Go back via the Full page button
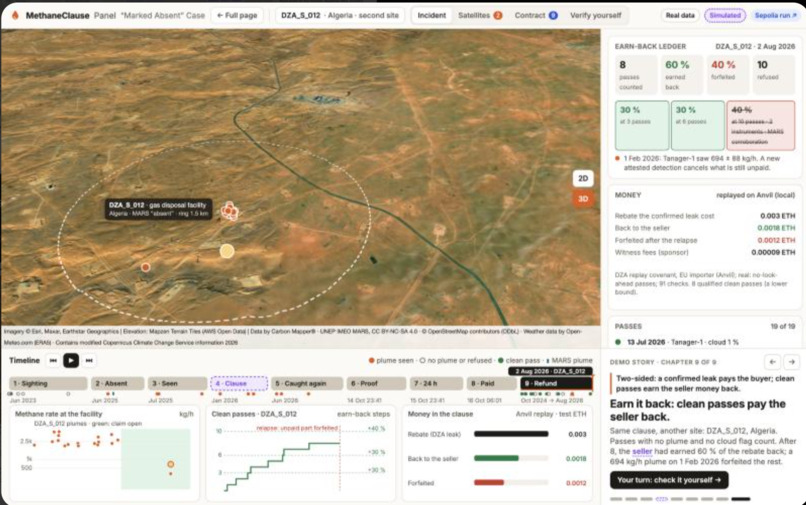 pyautogui.click(x=237, y=15)
